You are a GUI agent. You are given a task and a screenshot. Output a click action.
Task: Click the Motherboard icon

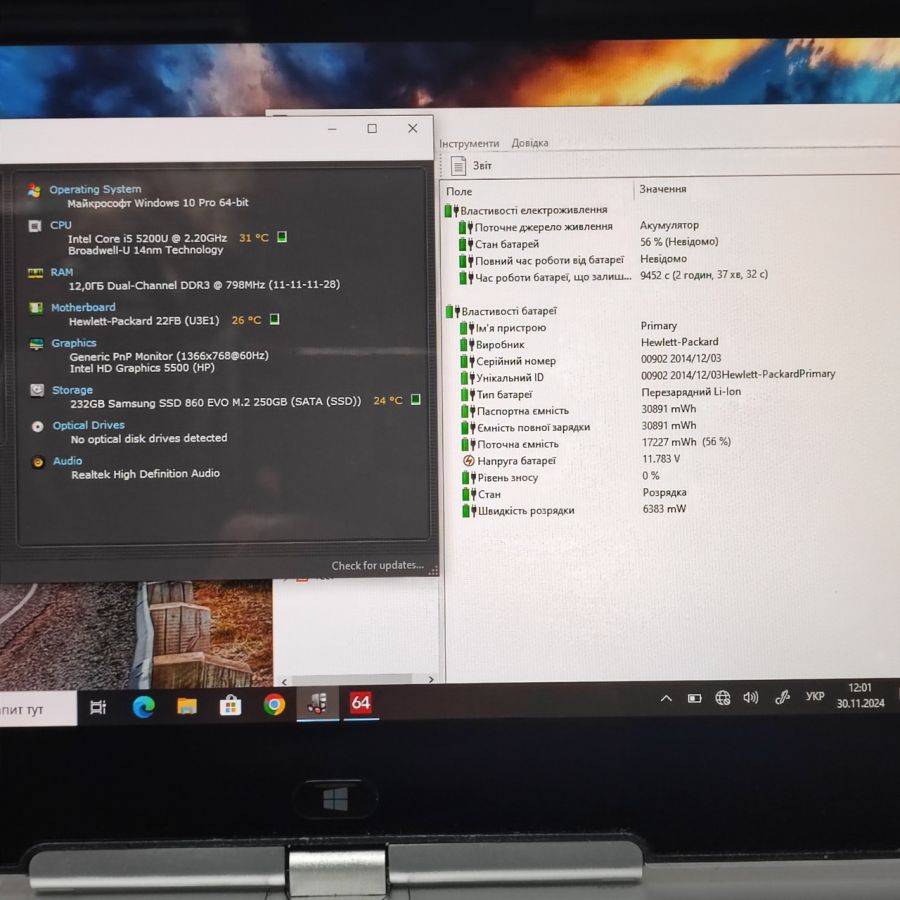36,308
